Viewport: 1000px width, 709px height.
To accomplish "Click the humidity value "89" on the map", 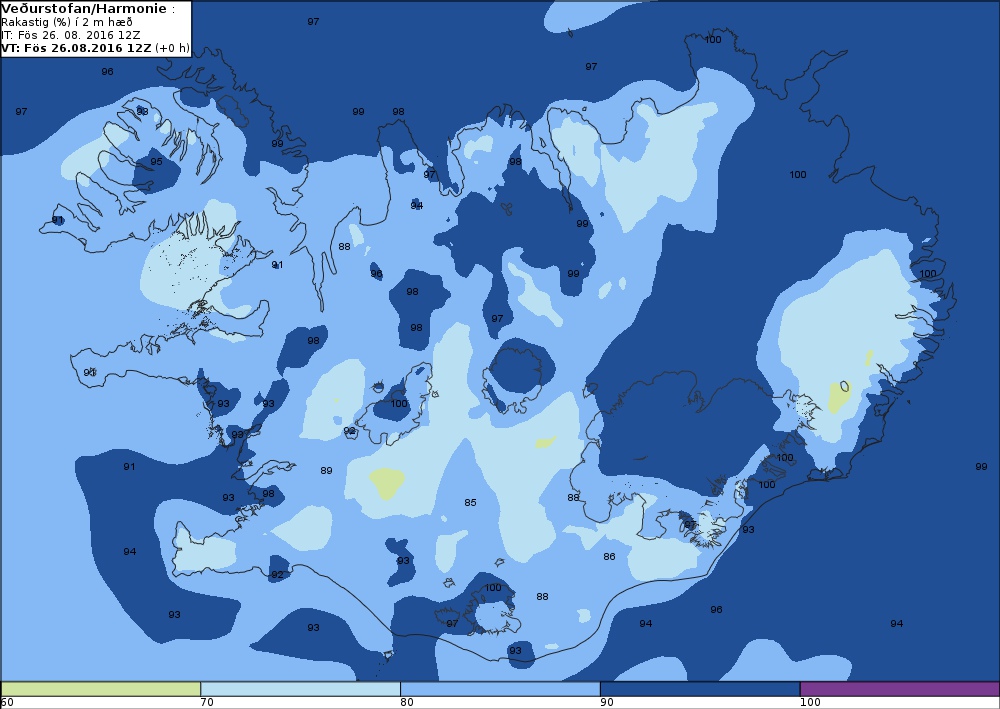I will point(326,471).
